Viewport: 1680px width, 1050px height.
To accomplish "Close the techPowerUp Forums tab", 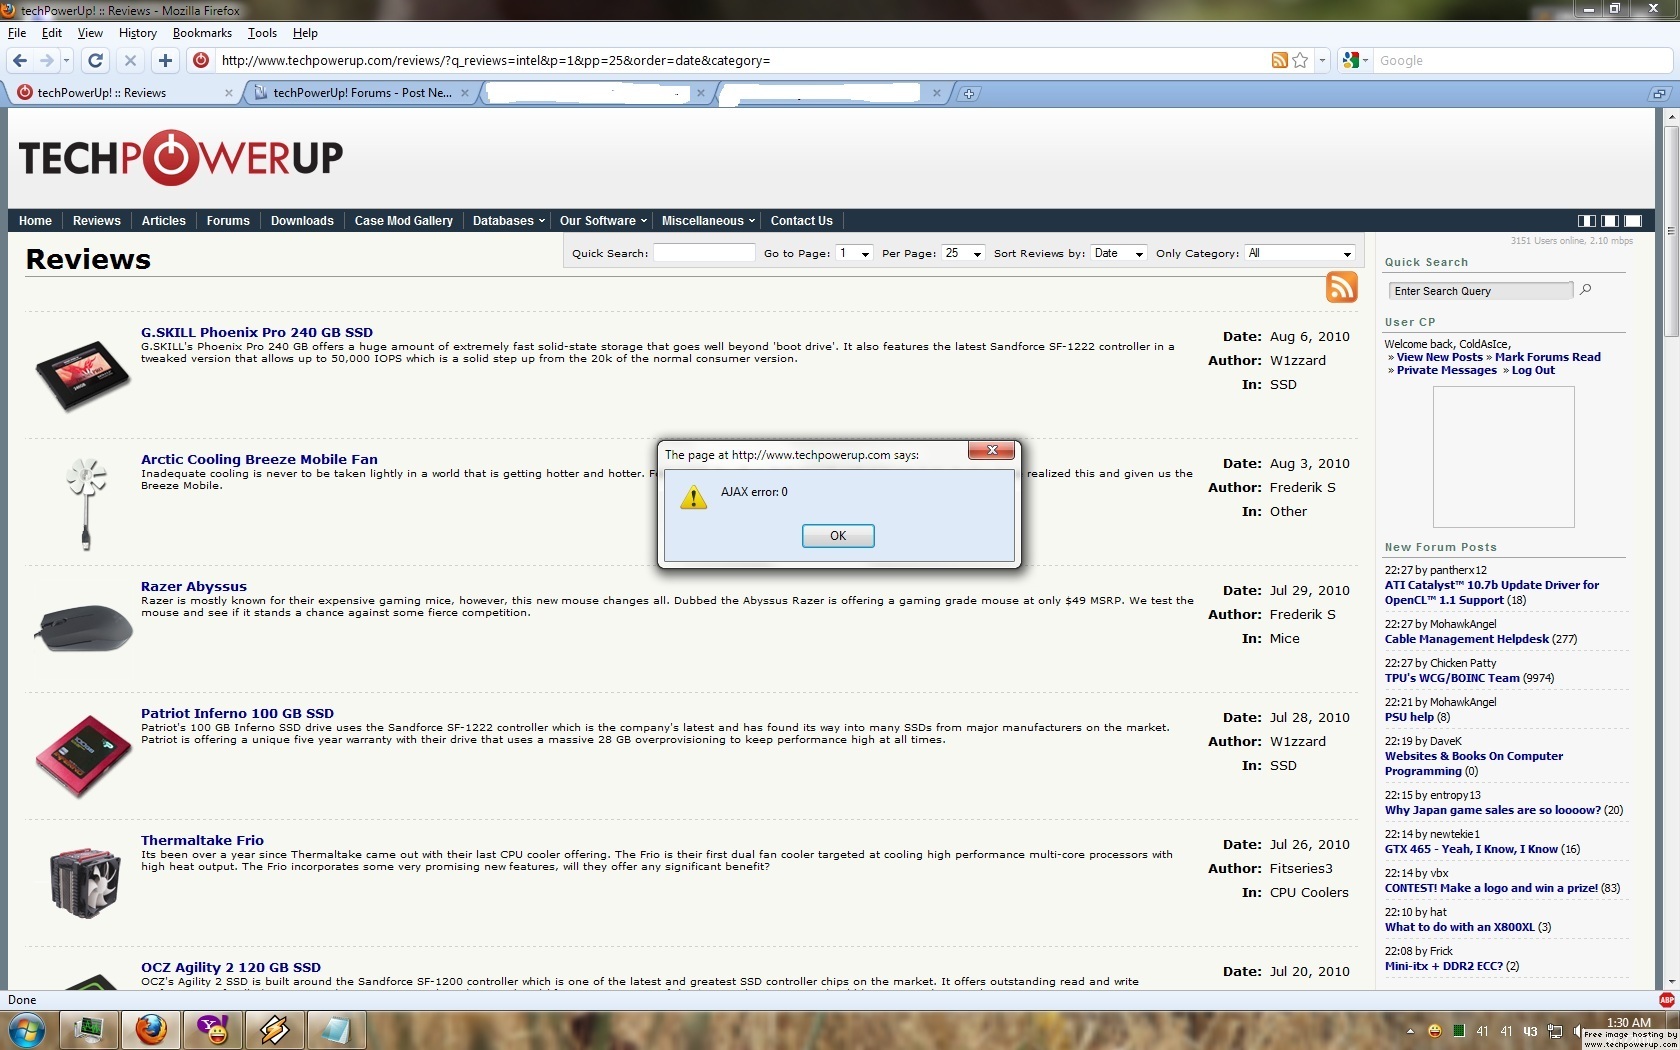I will (x=465, y=93).
